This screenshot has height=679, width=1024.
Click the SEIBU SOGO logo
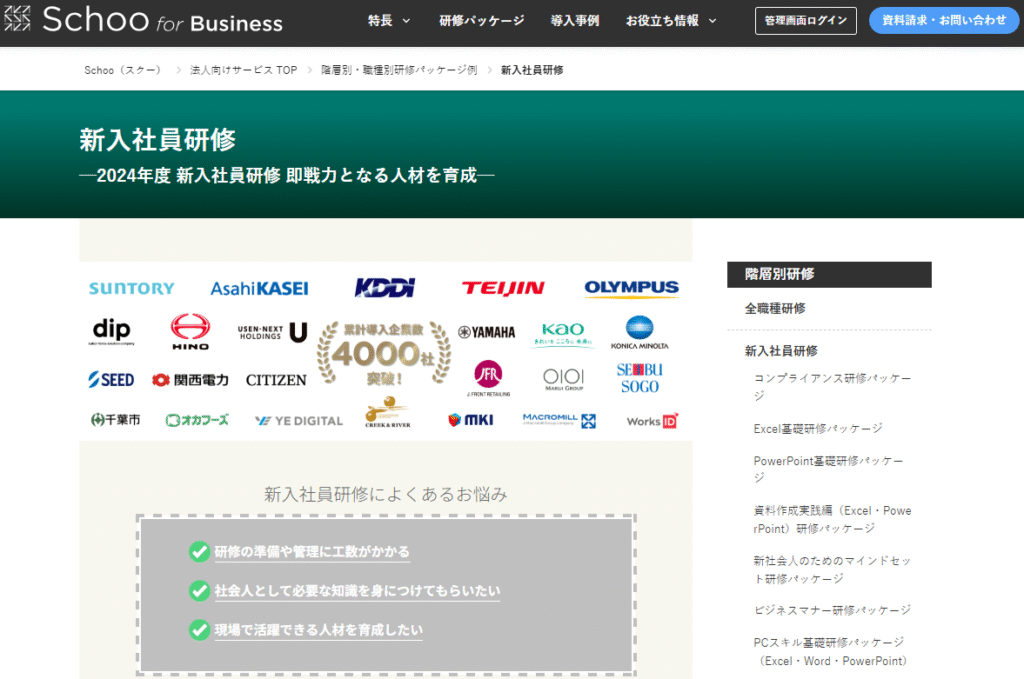(x=639, y=378)
